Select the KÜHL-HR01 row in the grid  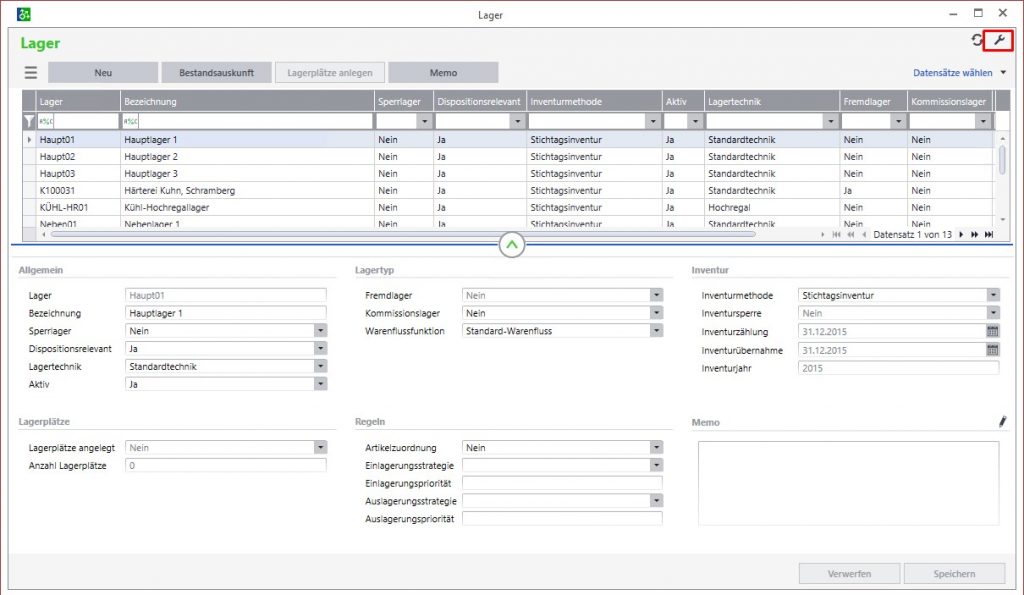[64, 207]
